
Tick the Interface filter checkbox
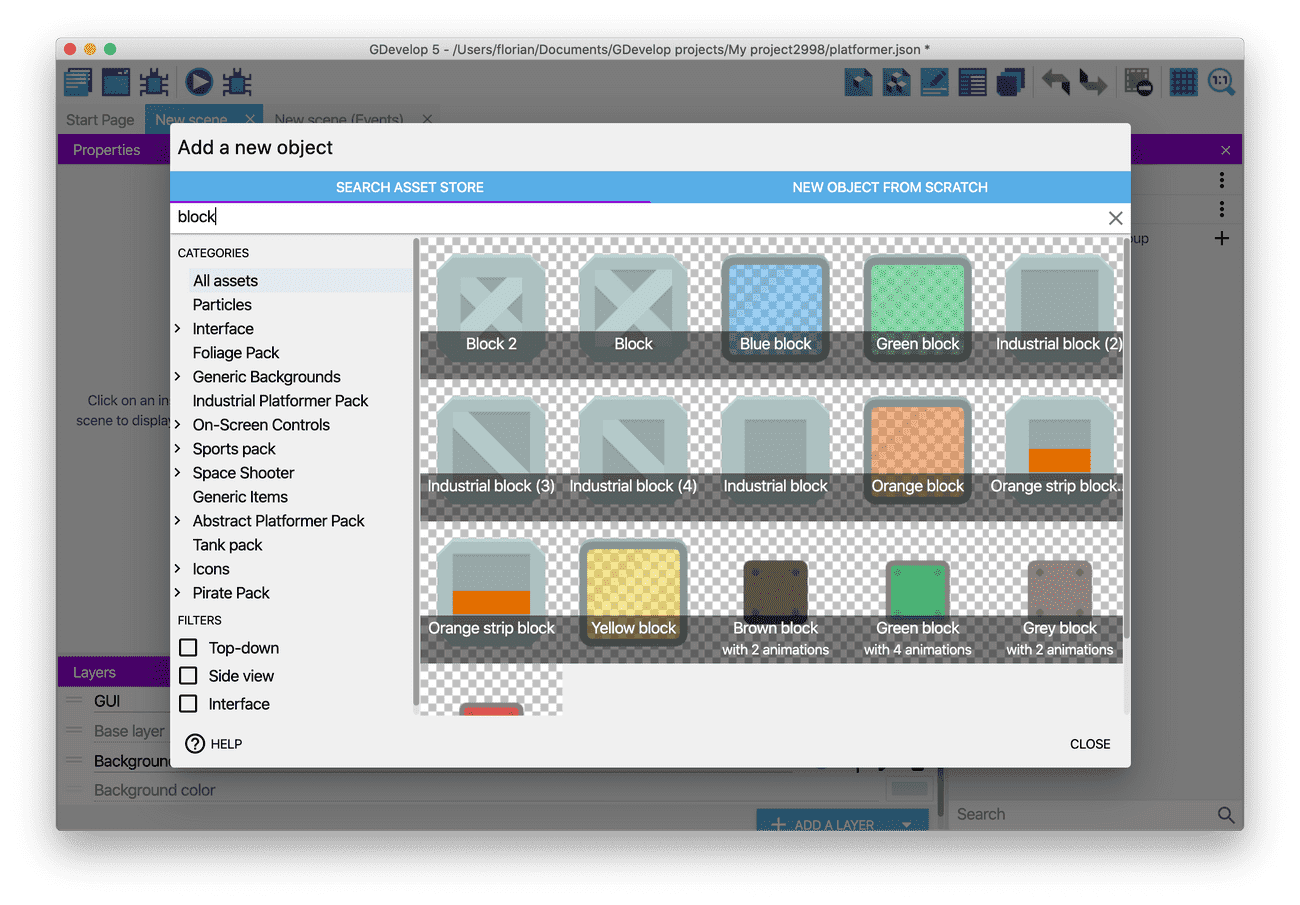tap(188, 704)
